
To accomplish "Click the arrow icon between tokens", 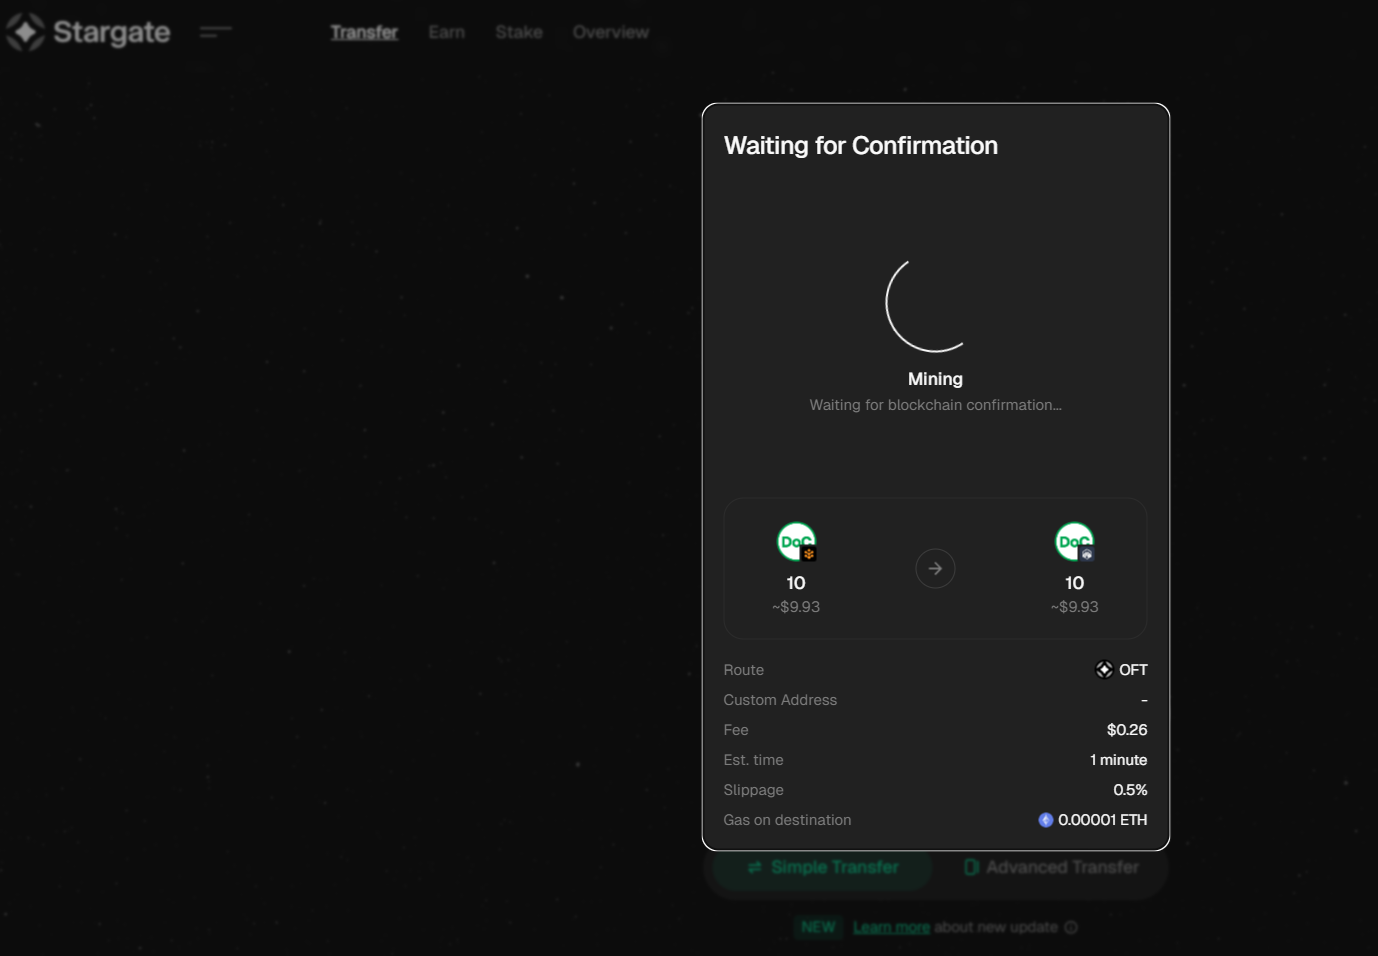I will 935,569.
